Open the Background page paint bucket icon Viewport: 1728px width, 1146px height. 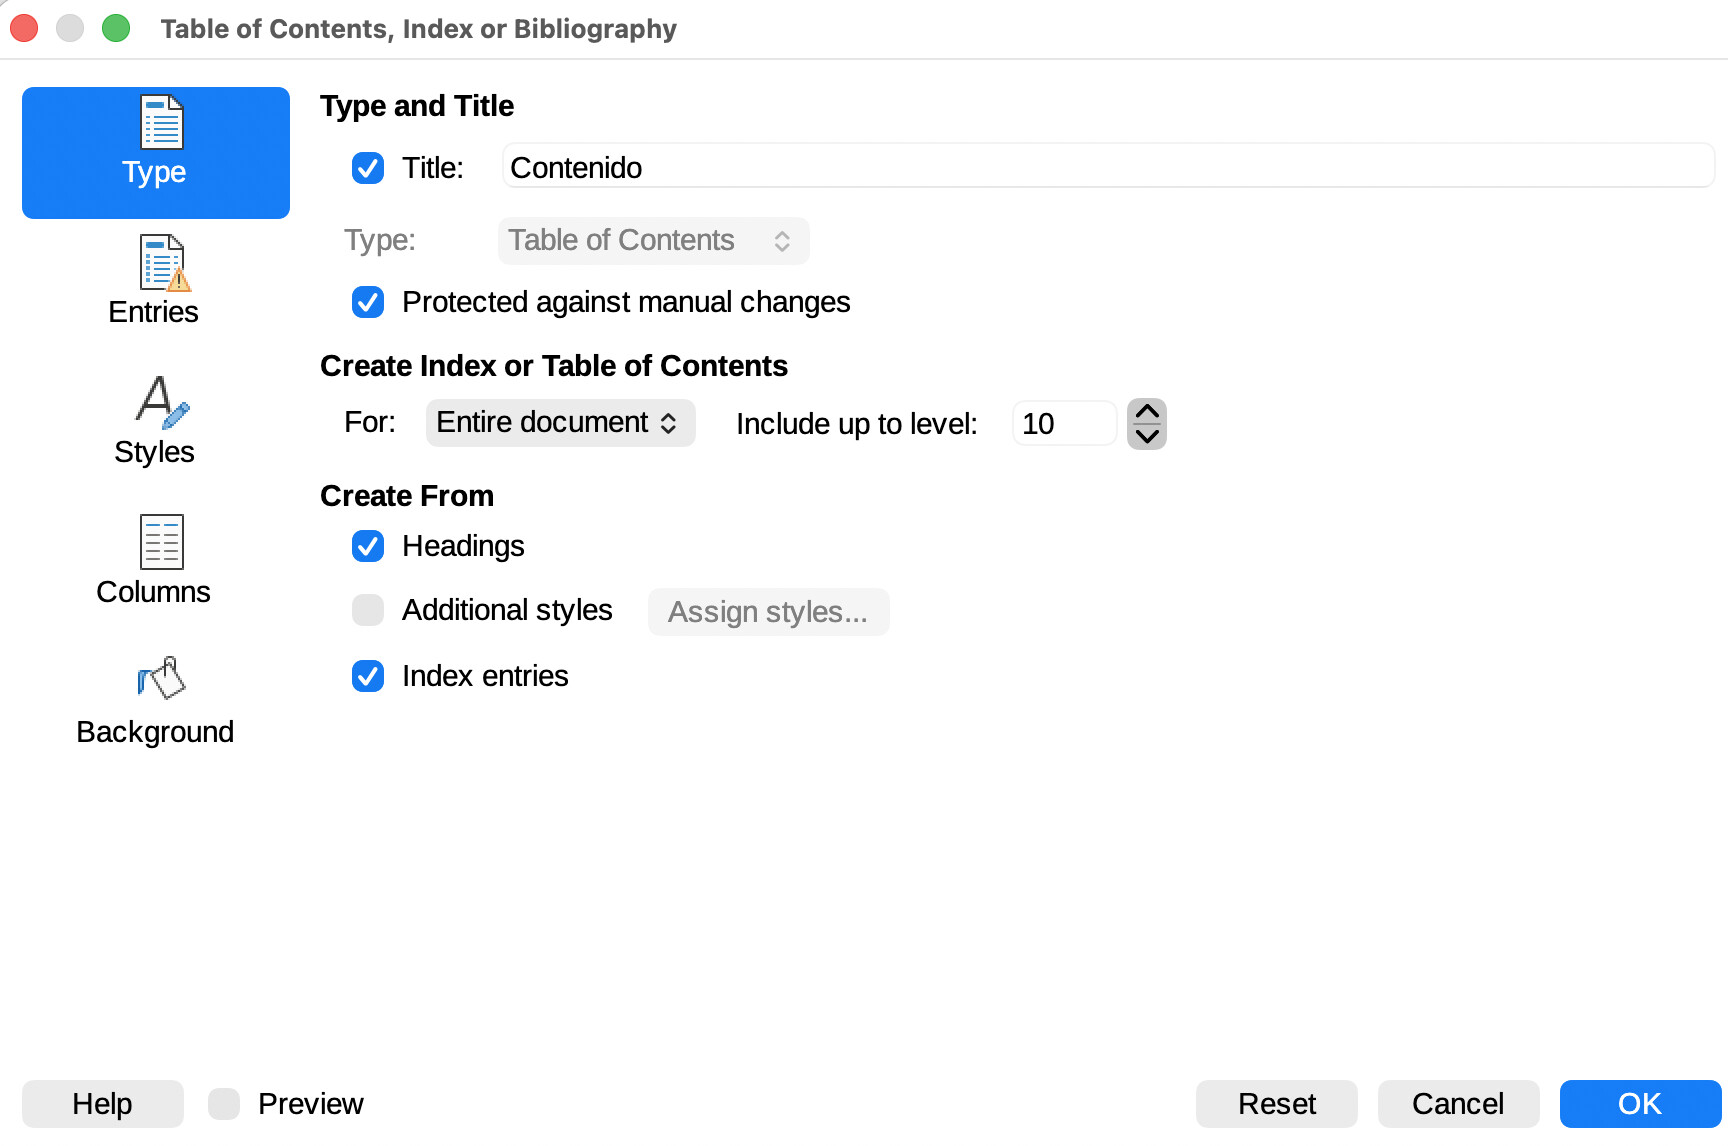point(161,679)
